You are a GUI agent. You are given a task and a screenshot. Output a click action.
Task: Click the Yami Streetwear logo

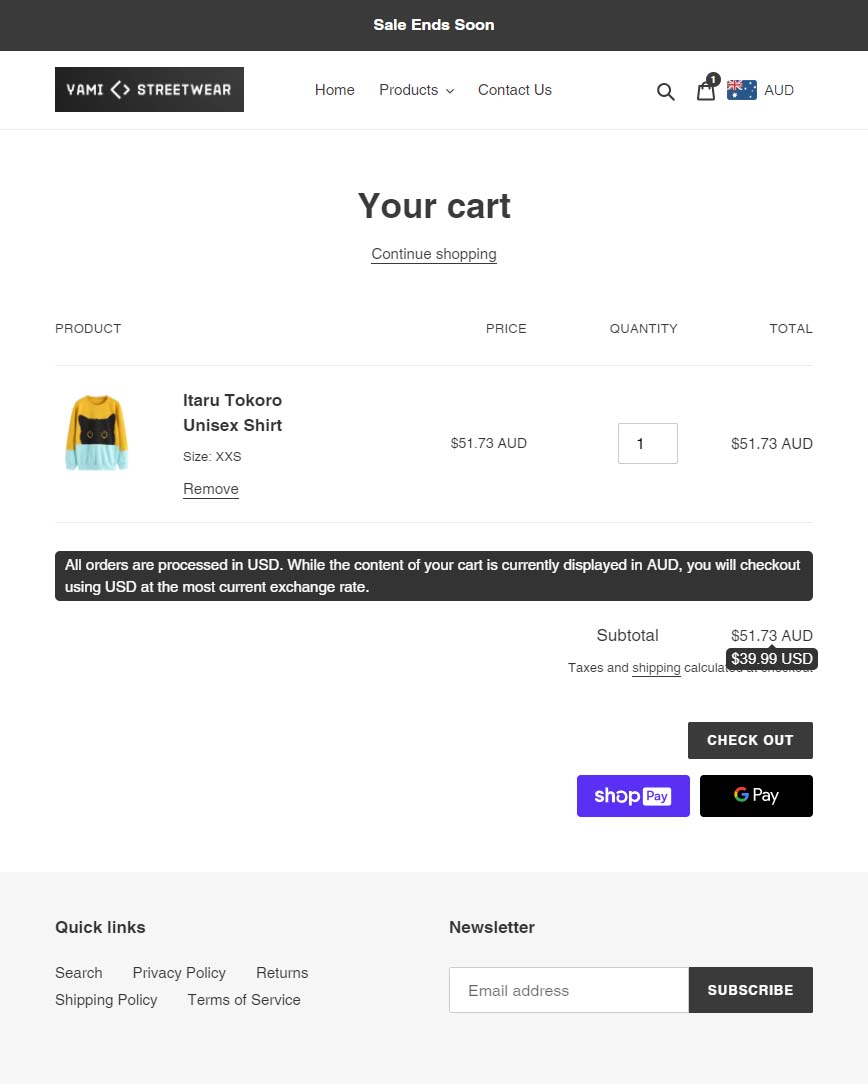coord(149,89)
